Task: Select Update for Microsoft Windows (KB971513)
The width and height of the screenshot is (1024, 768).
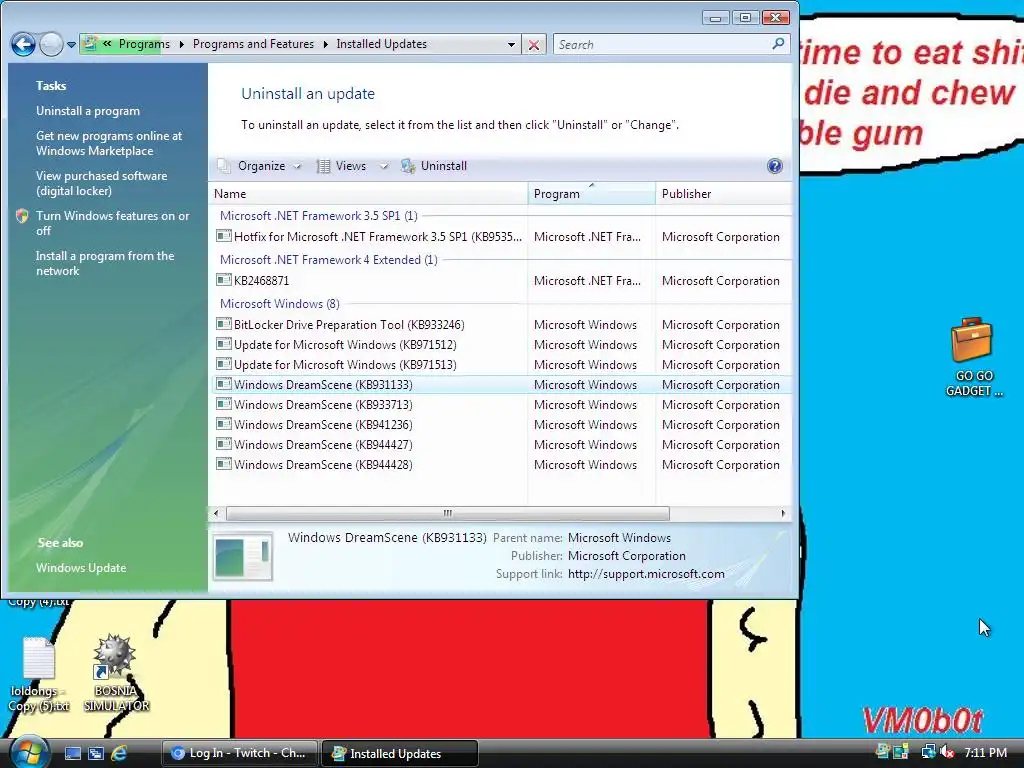Action: (501, 364)
